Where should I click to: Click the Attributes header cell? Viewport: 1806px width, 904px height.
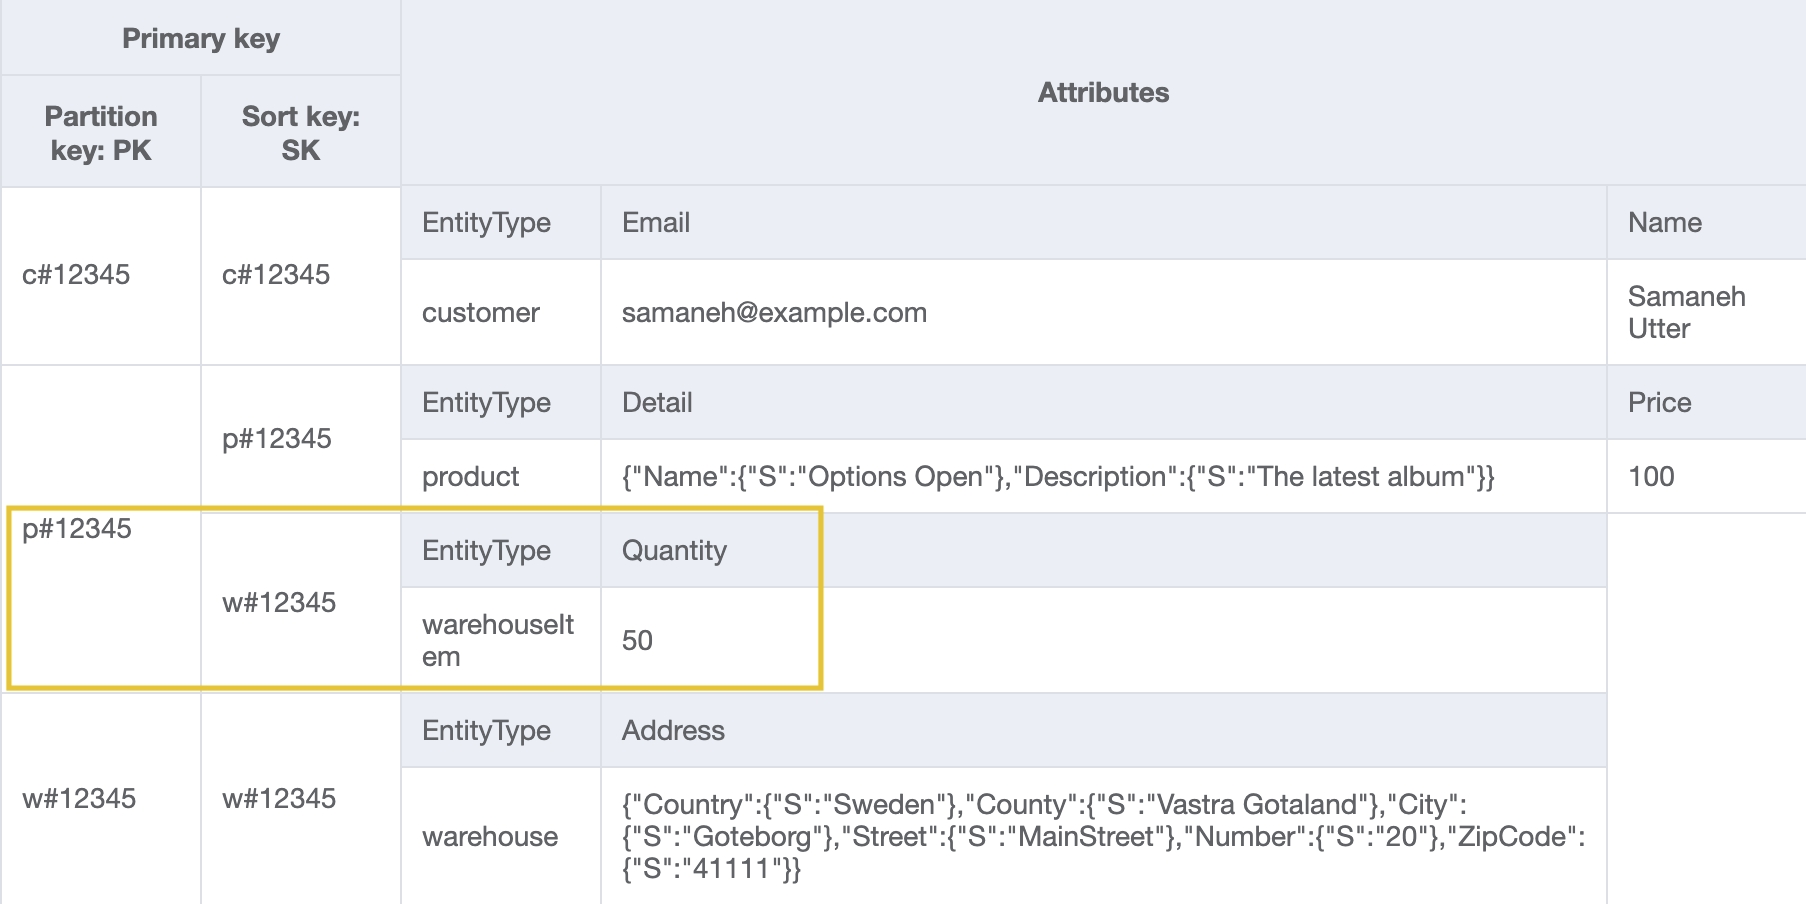[x=1103, y=92]
